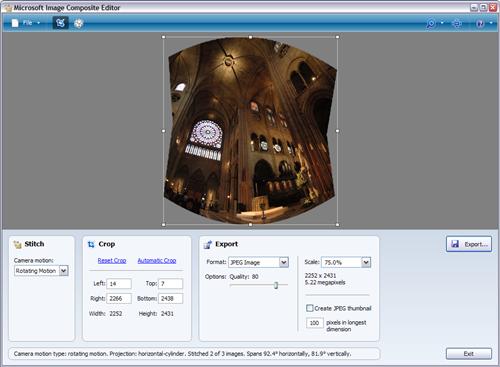The height and width of the screenshot is (367, 500).
Task: Click the top-center crop handle
Action: [250, 37]
